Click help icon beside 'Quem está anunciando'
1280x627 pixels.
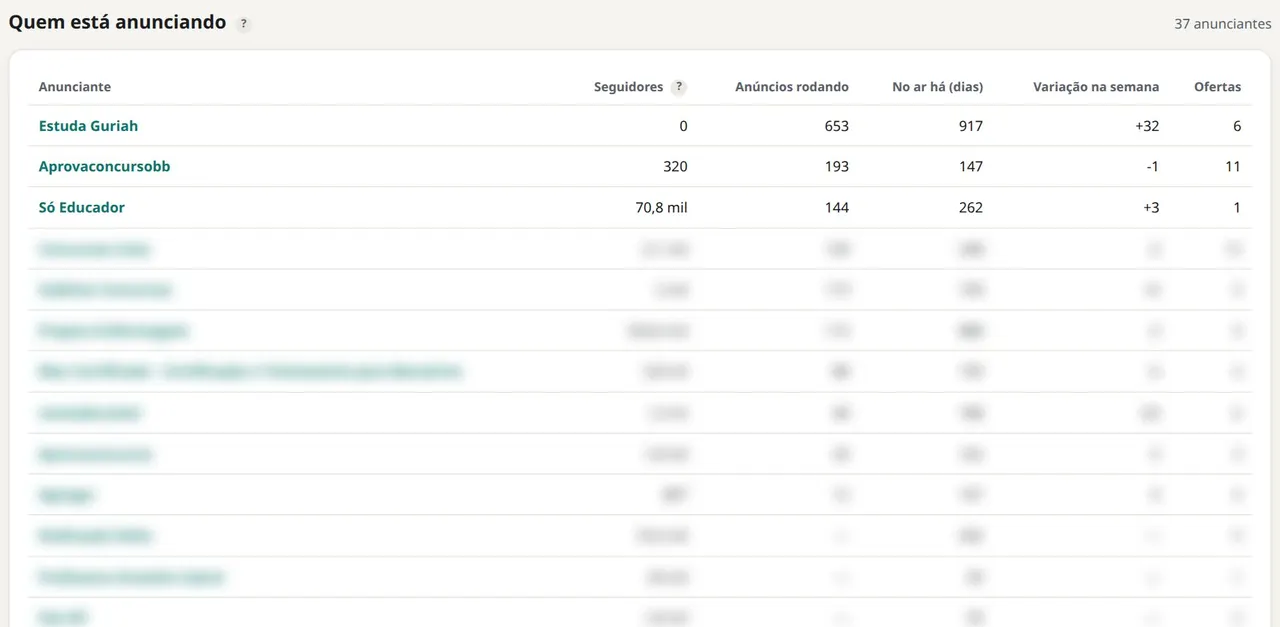243,24
